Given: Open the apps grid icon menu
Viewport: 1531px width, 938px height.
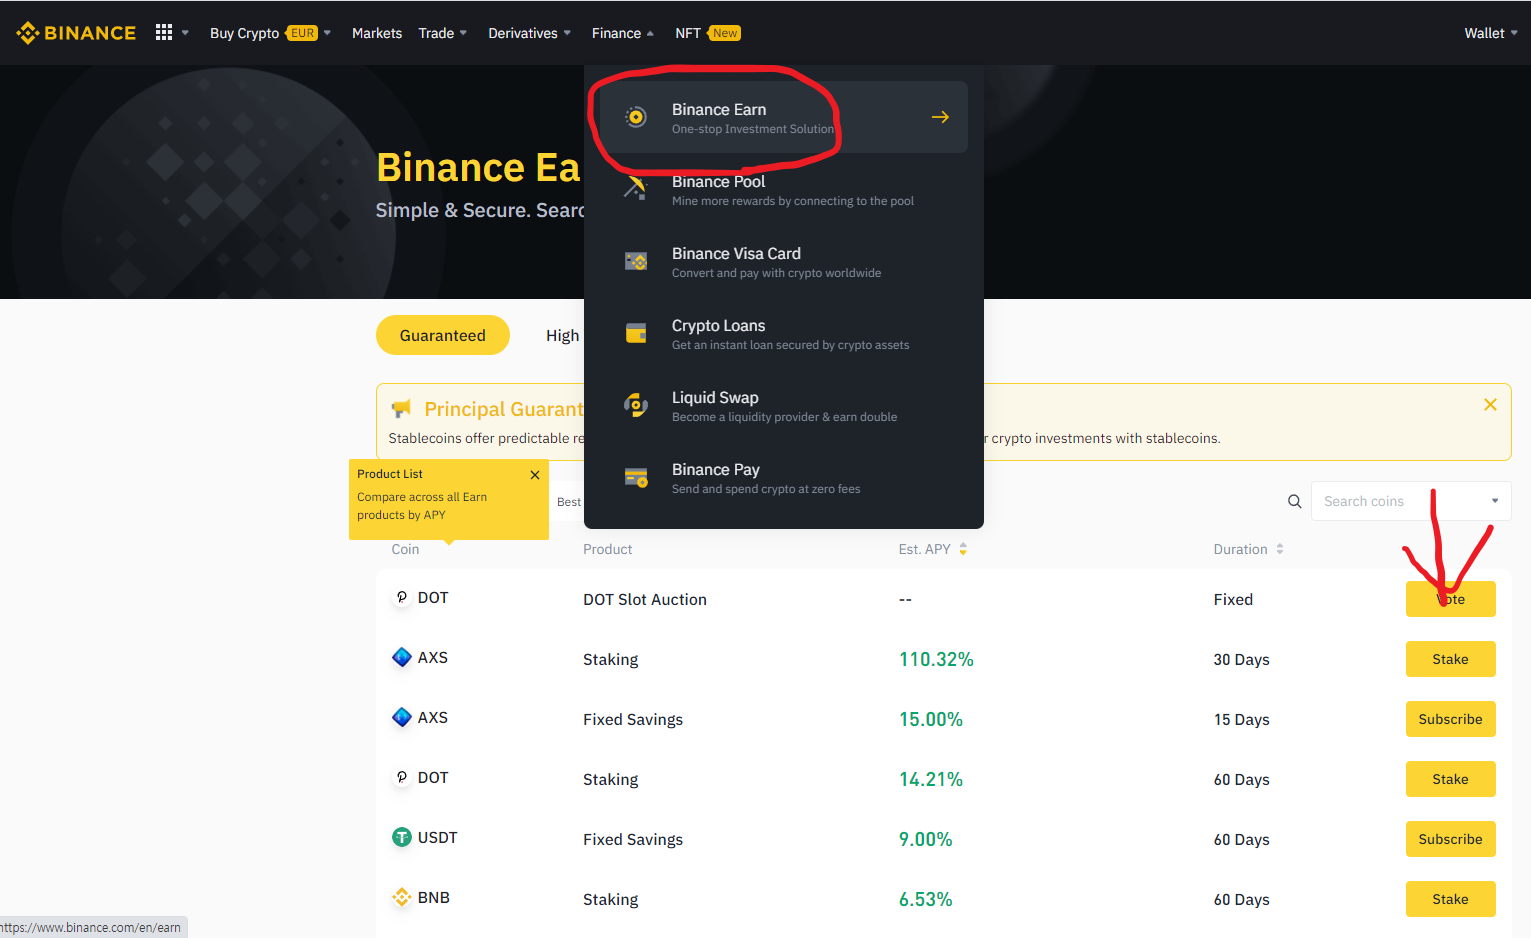Looking at the screenshot, I should (x=164, y=33).
